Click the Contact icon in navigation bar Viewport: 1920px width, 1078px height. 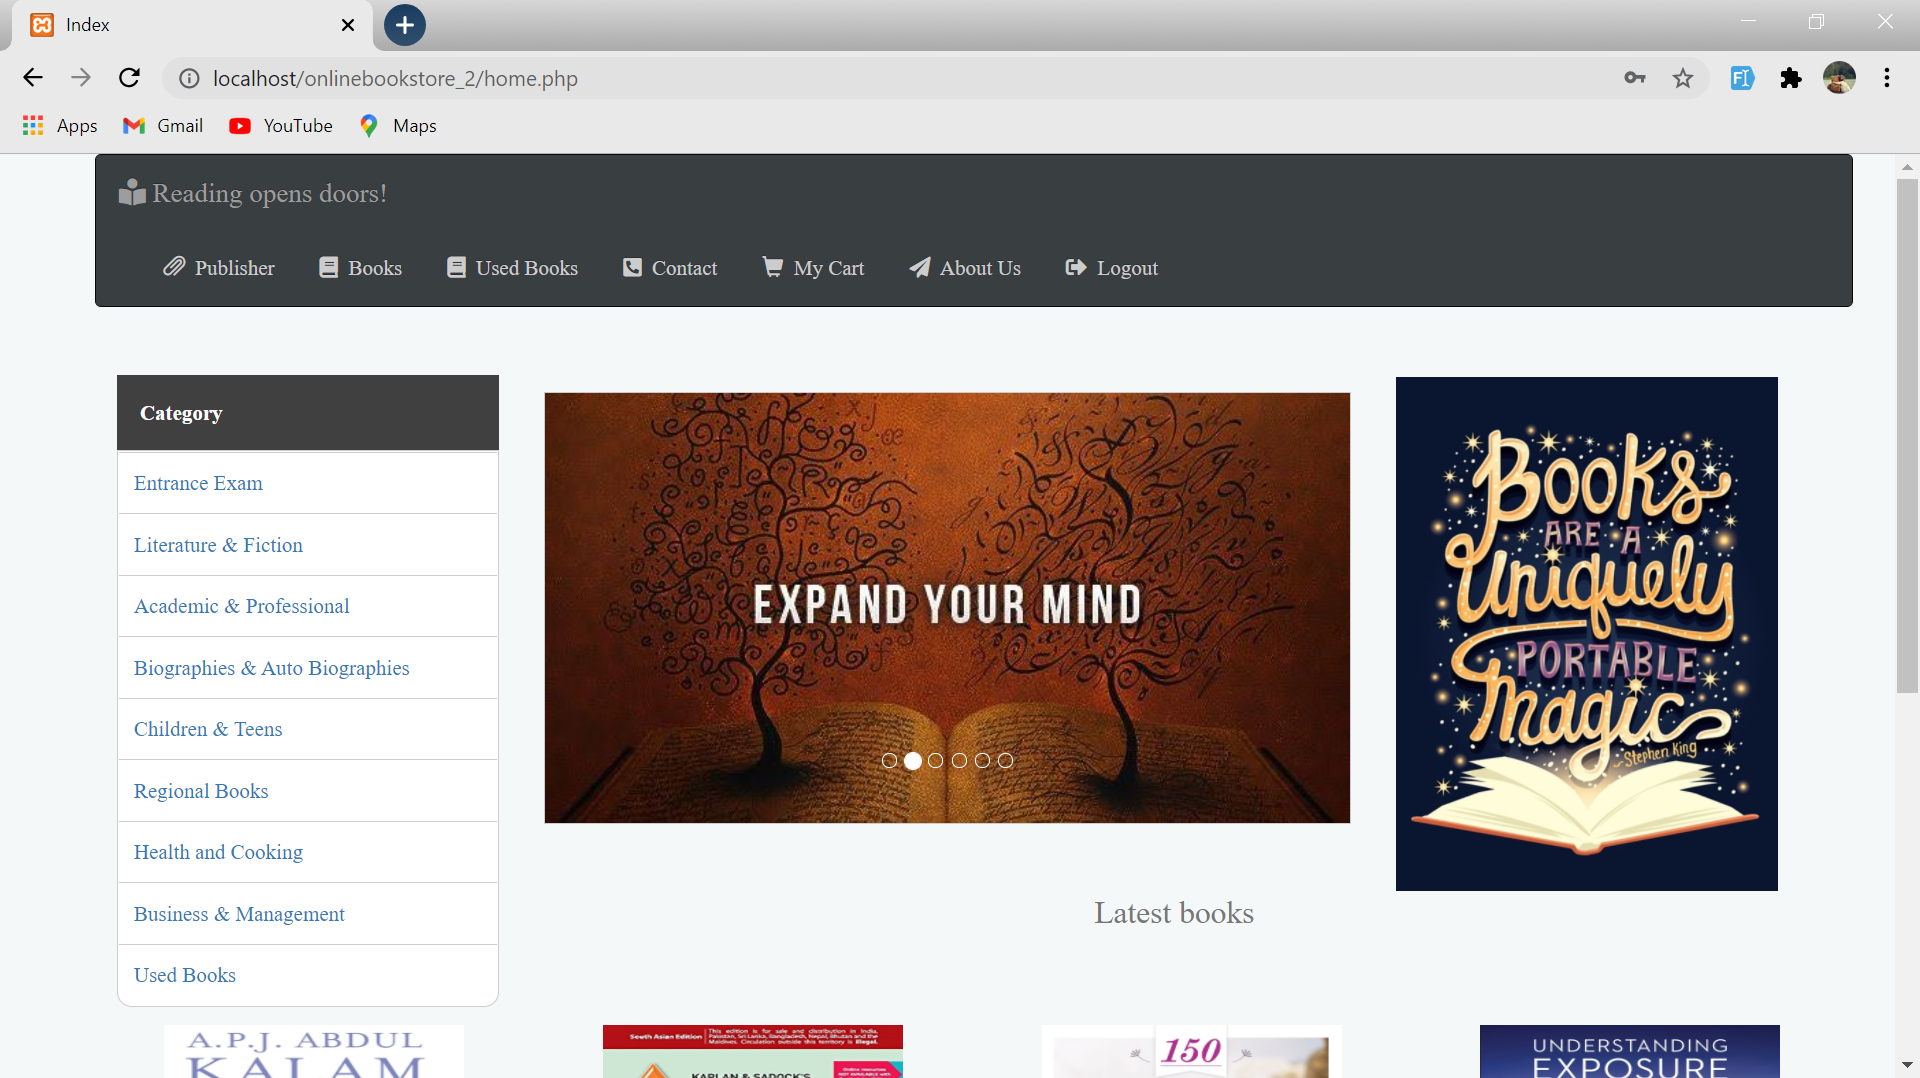(632, 267)
